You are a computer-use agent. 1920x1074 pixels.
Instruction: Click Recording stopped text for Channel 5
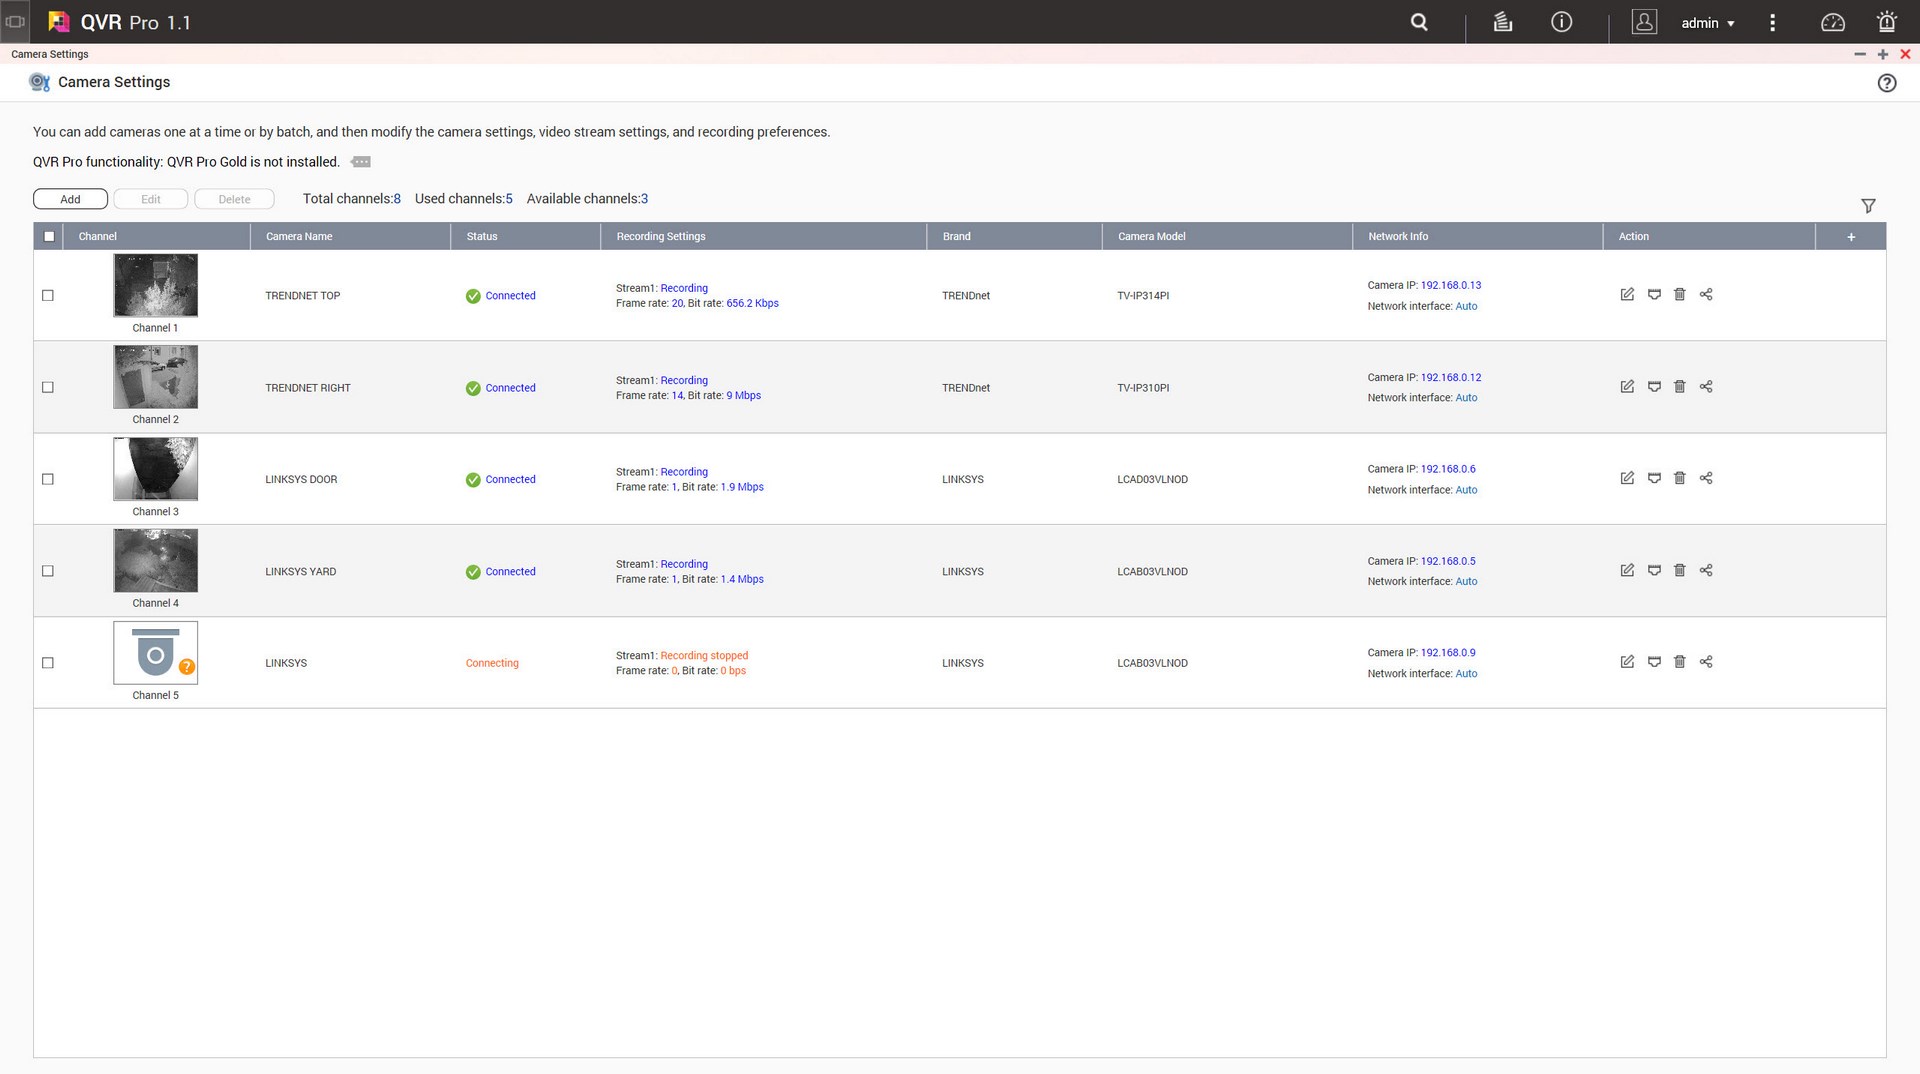tap(704, 655)
